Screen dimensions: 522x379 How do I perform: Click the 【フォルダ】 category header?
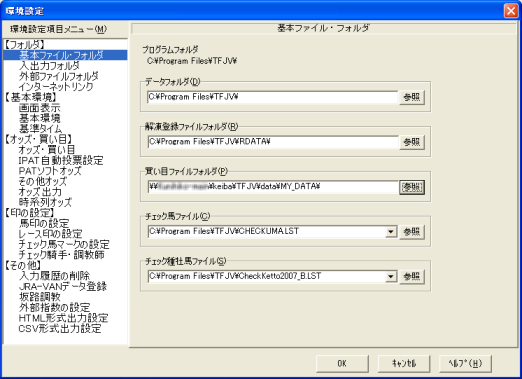pyautogui.click(x=25, y=45)
